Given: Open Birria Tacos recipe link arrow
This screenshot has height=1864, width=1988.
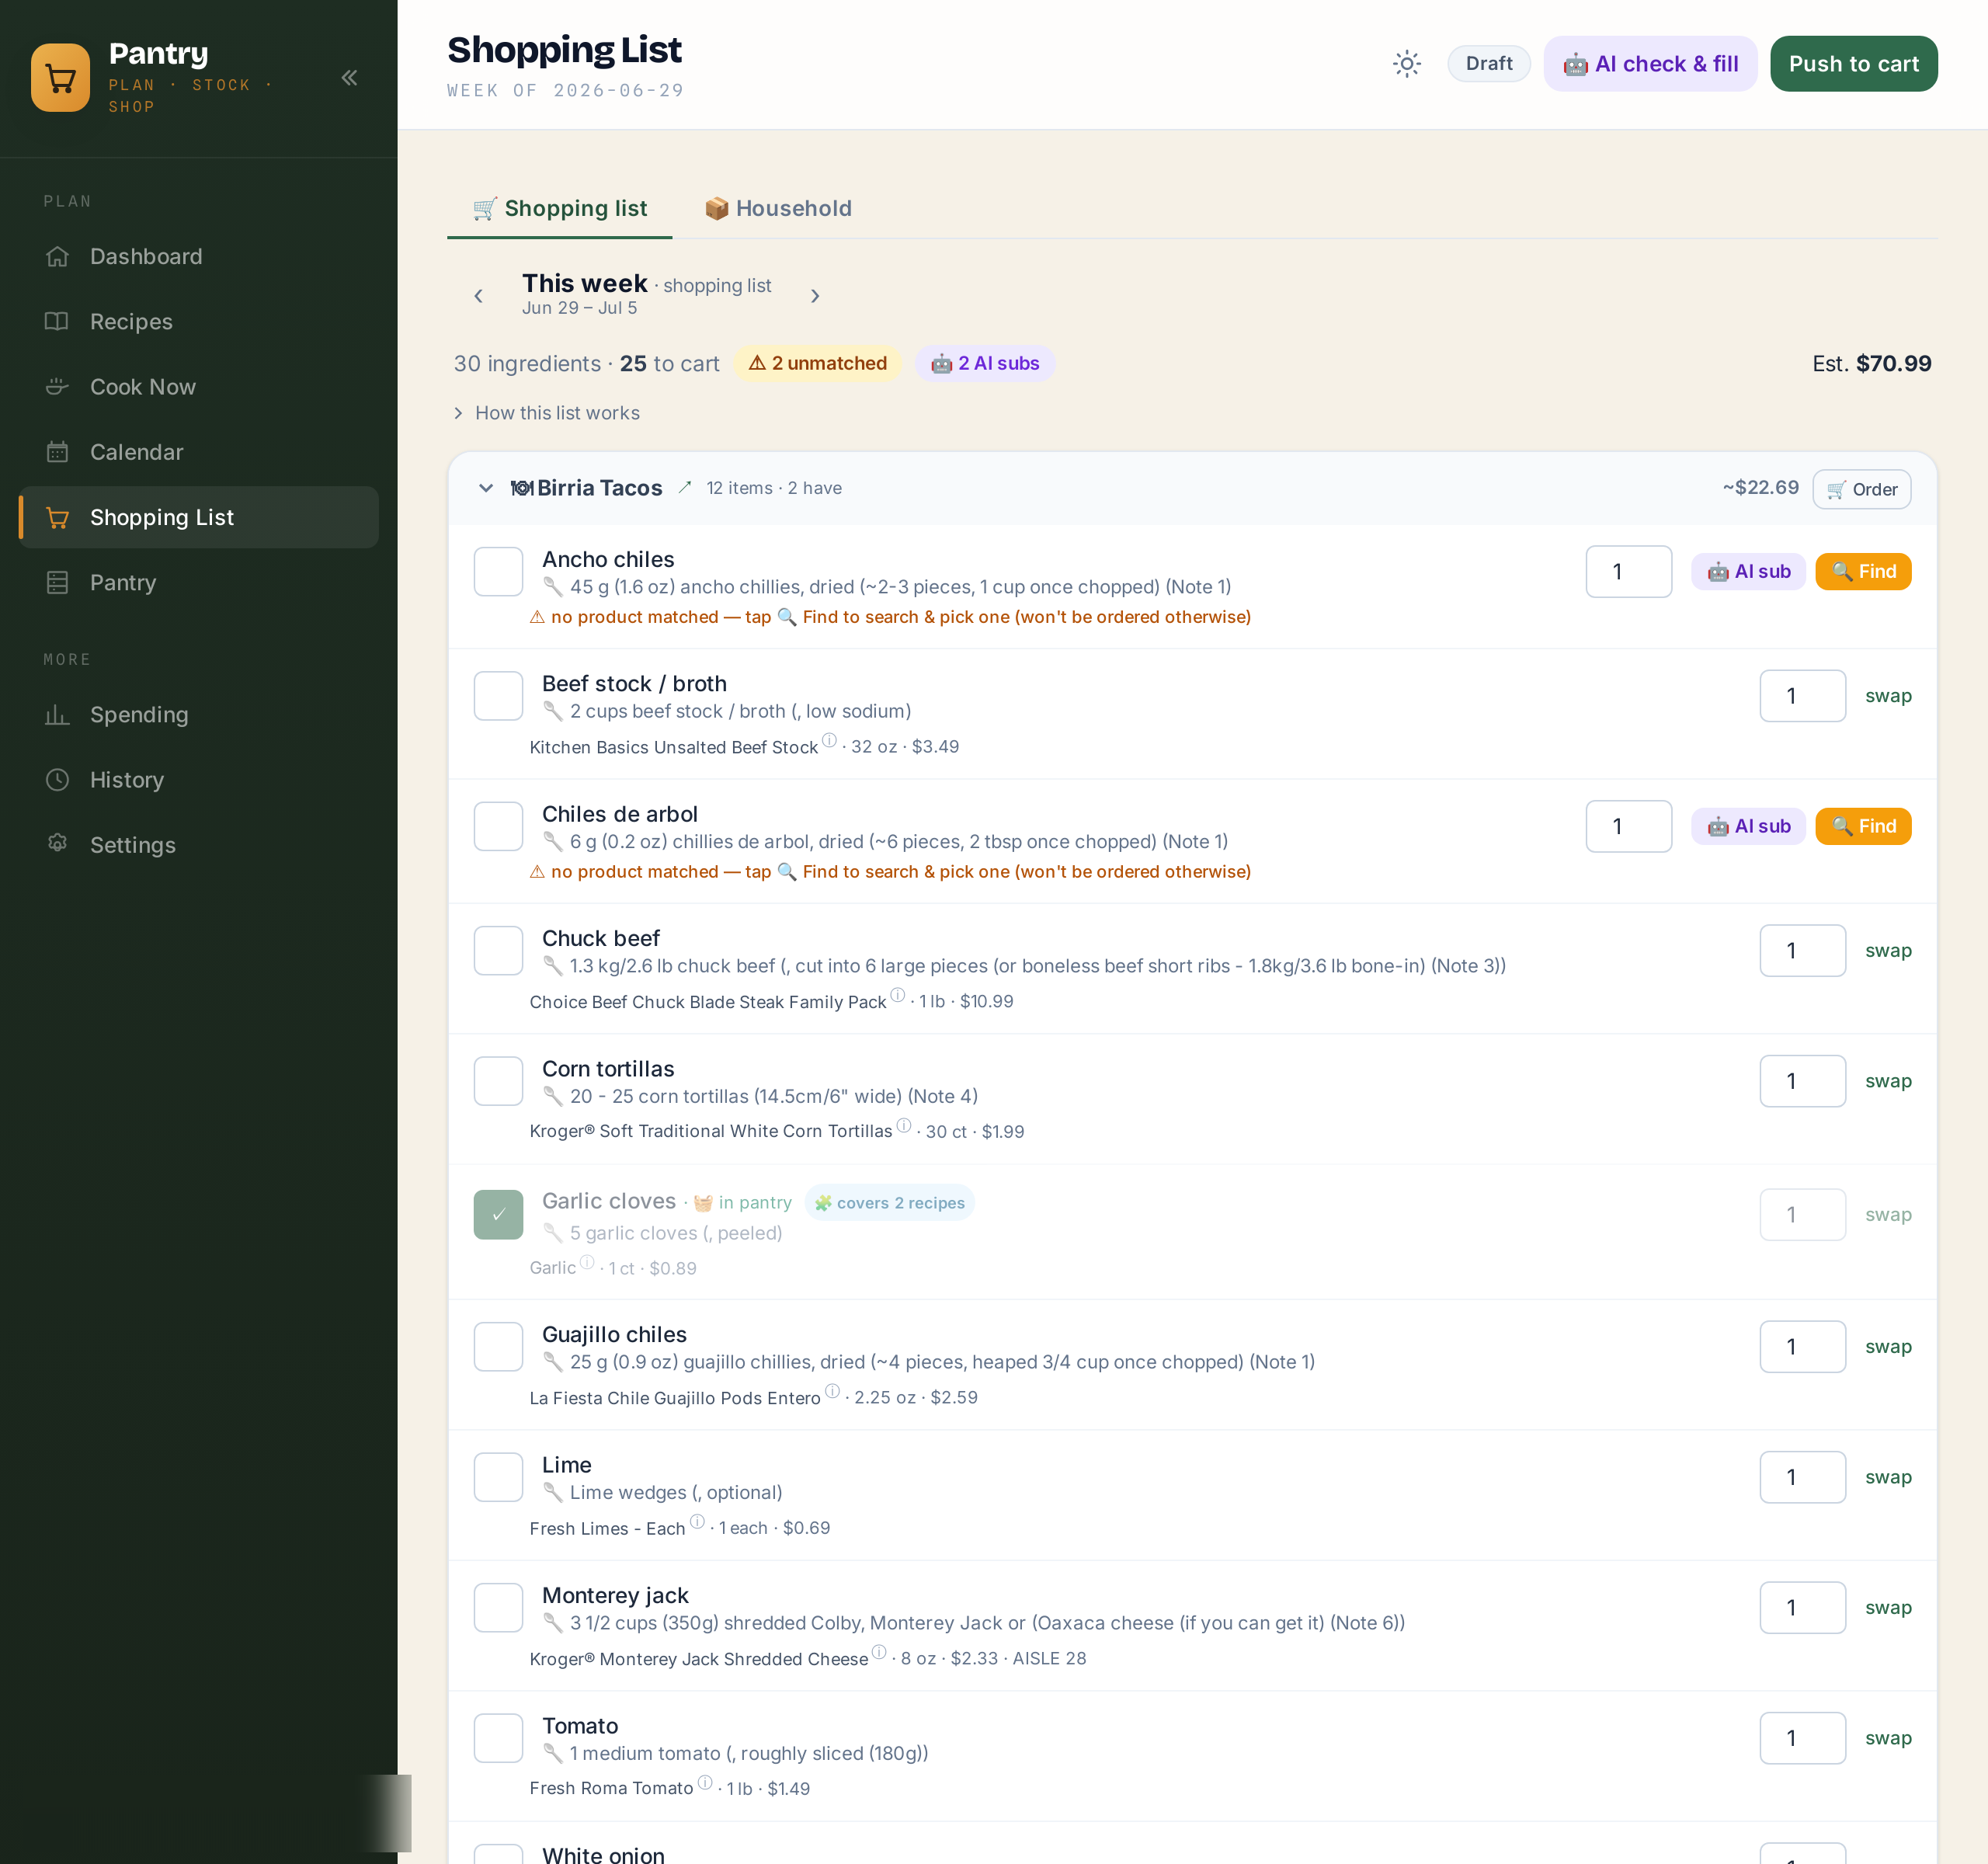Looking at the screenshot, I should 685,488.
